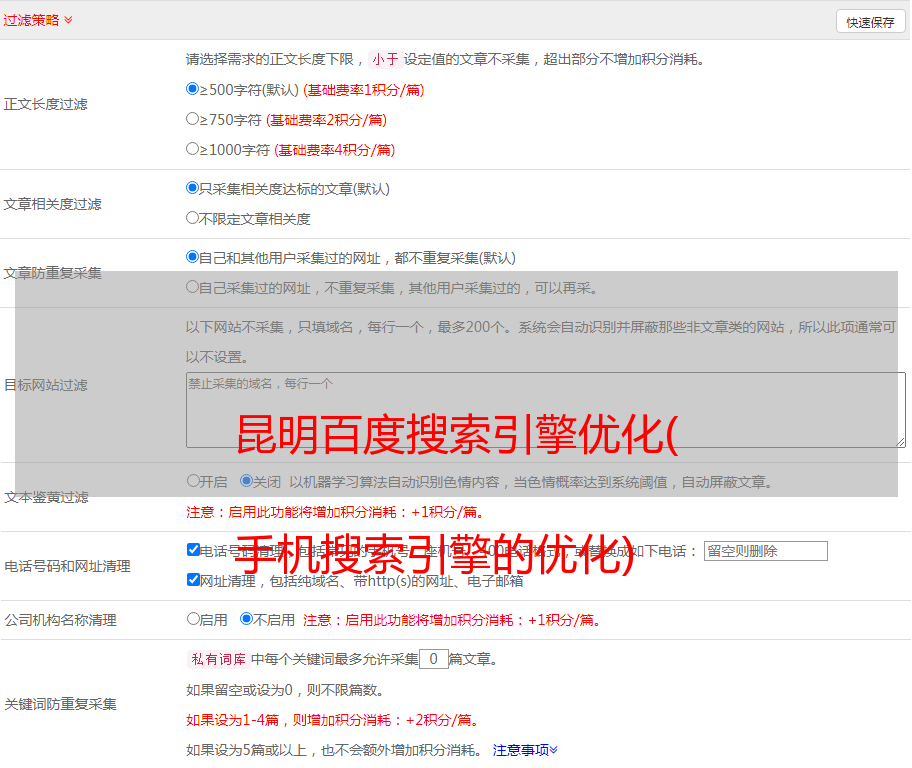
Task: Select the ≥750字符 length option
Action: (x=192, y=119)
